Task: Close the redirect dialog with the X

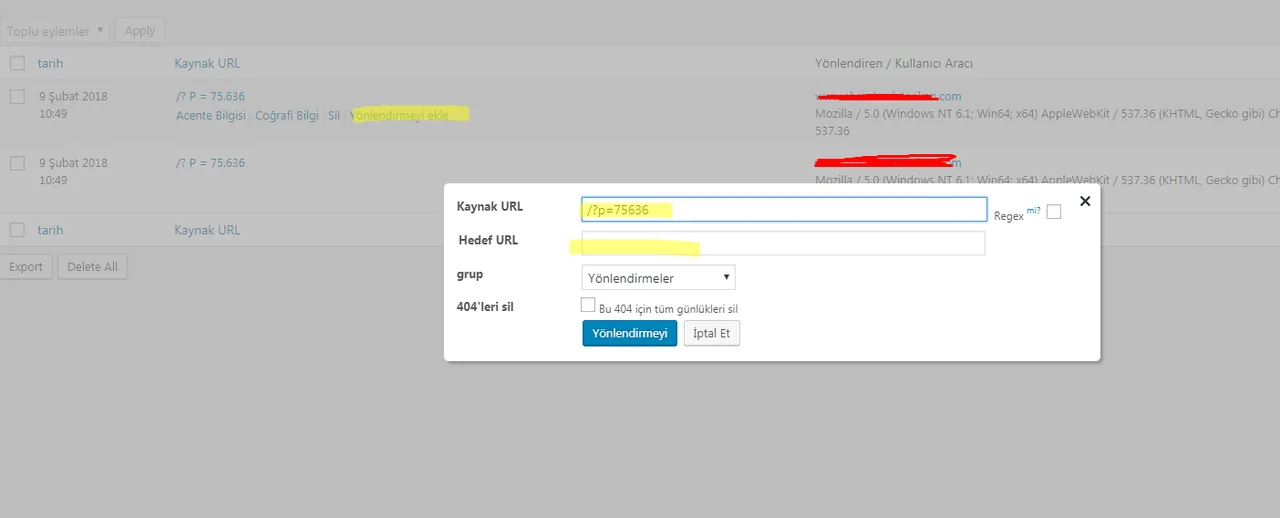Action: [1085, 201]
